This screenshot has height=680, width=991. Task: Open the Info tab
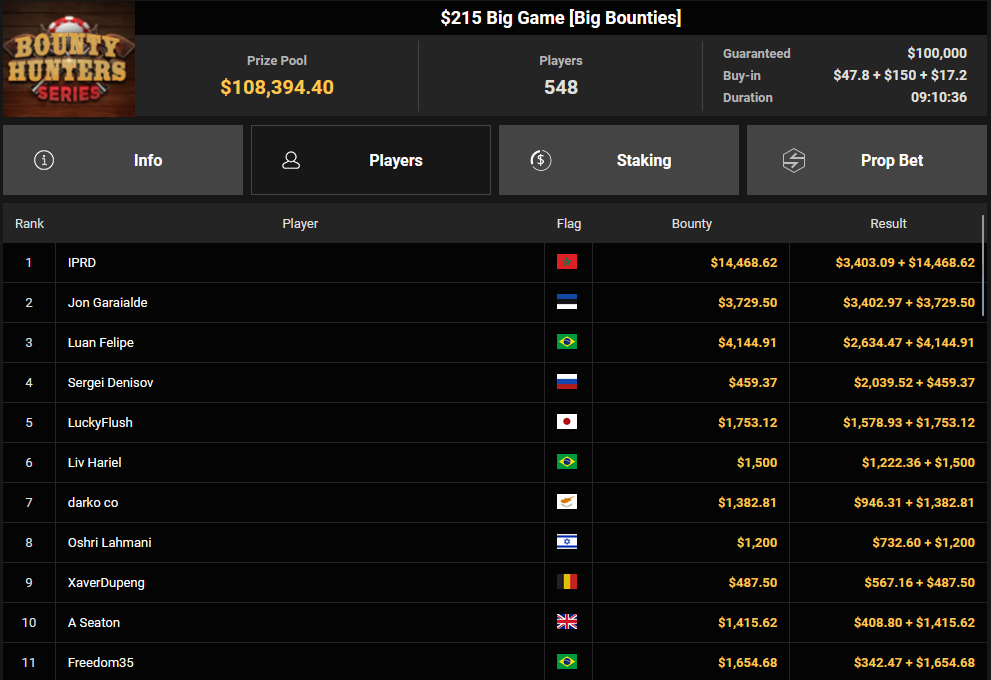(x=123, y=160)
